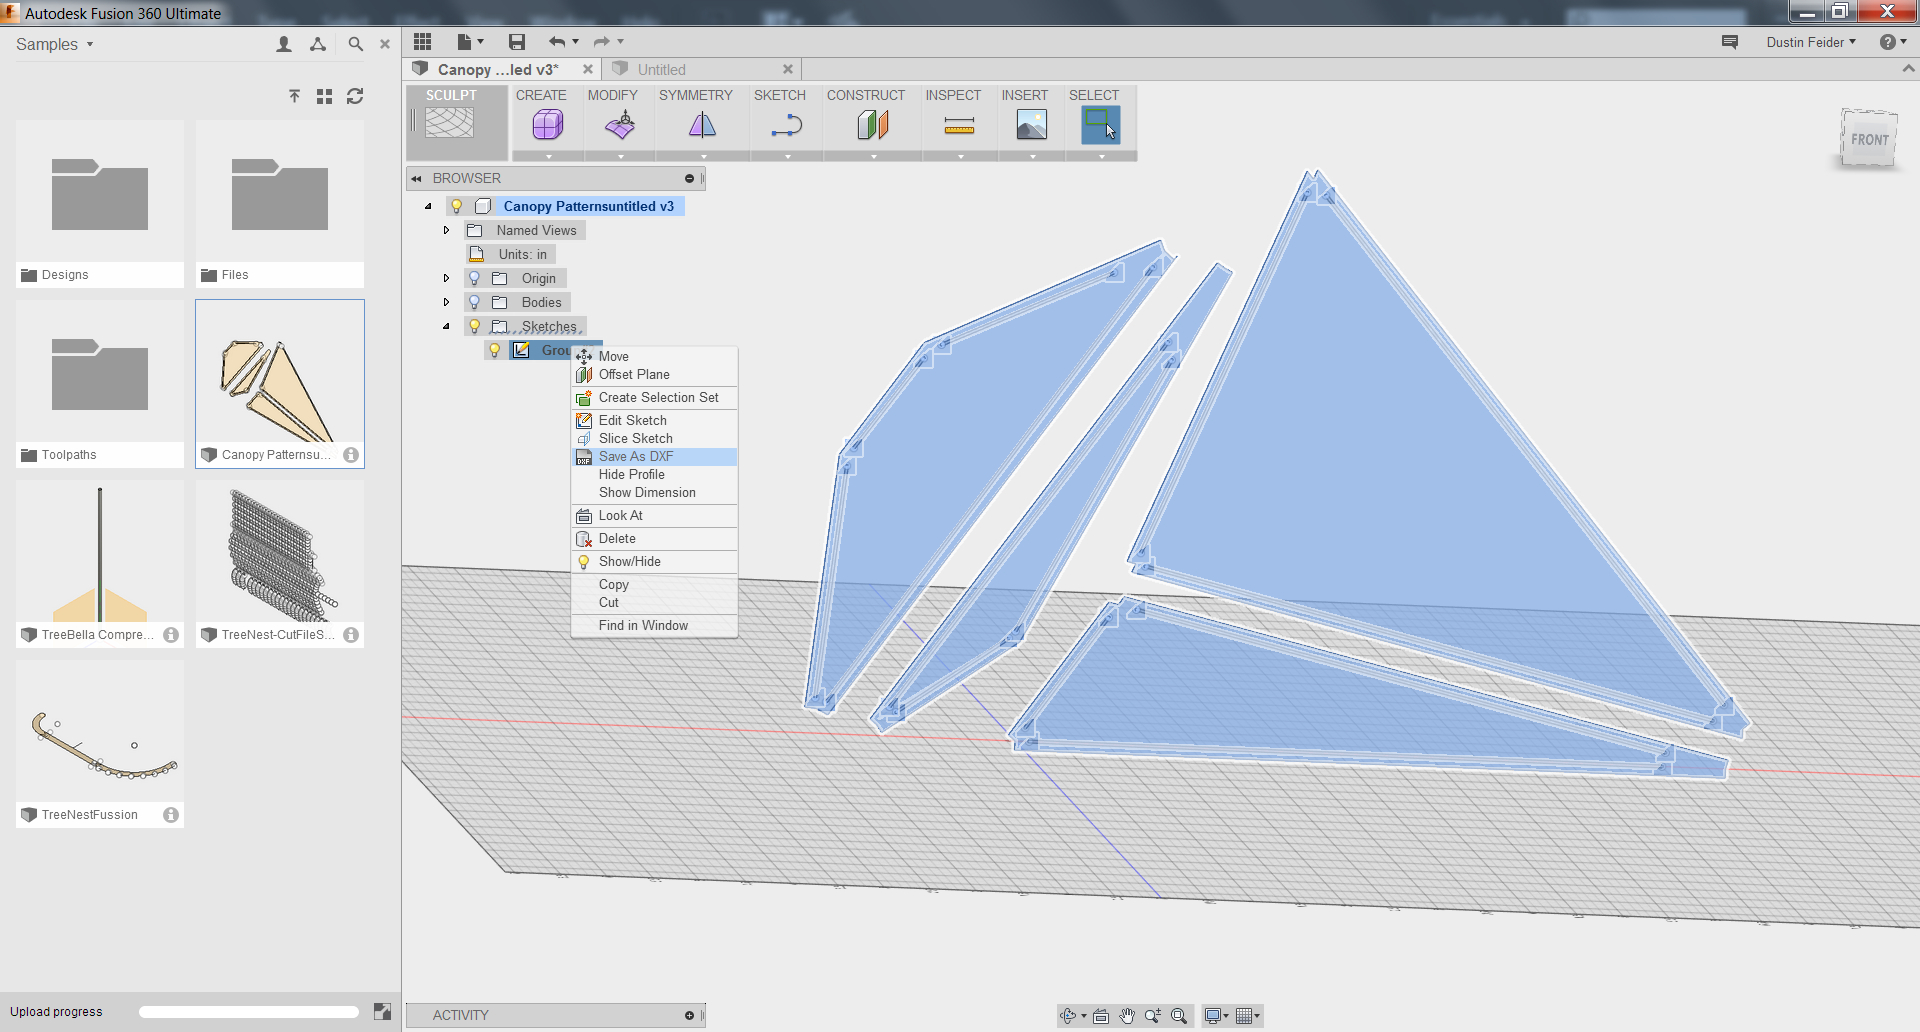Screen dimensions: 1920x1032
Task: Toggle visibility bulb of the Group sketch
Action: pyautogui.click(x=494, y=350)
